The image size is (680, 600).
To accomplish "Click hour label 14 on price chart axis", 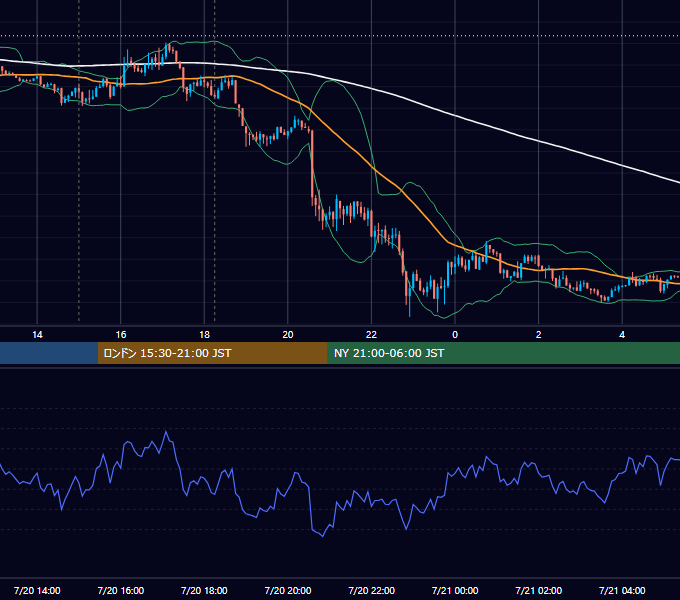I will point(37,335).
